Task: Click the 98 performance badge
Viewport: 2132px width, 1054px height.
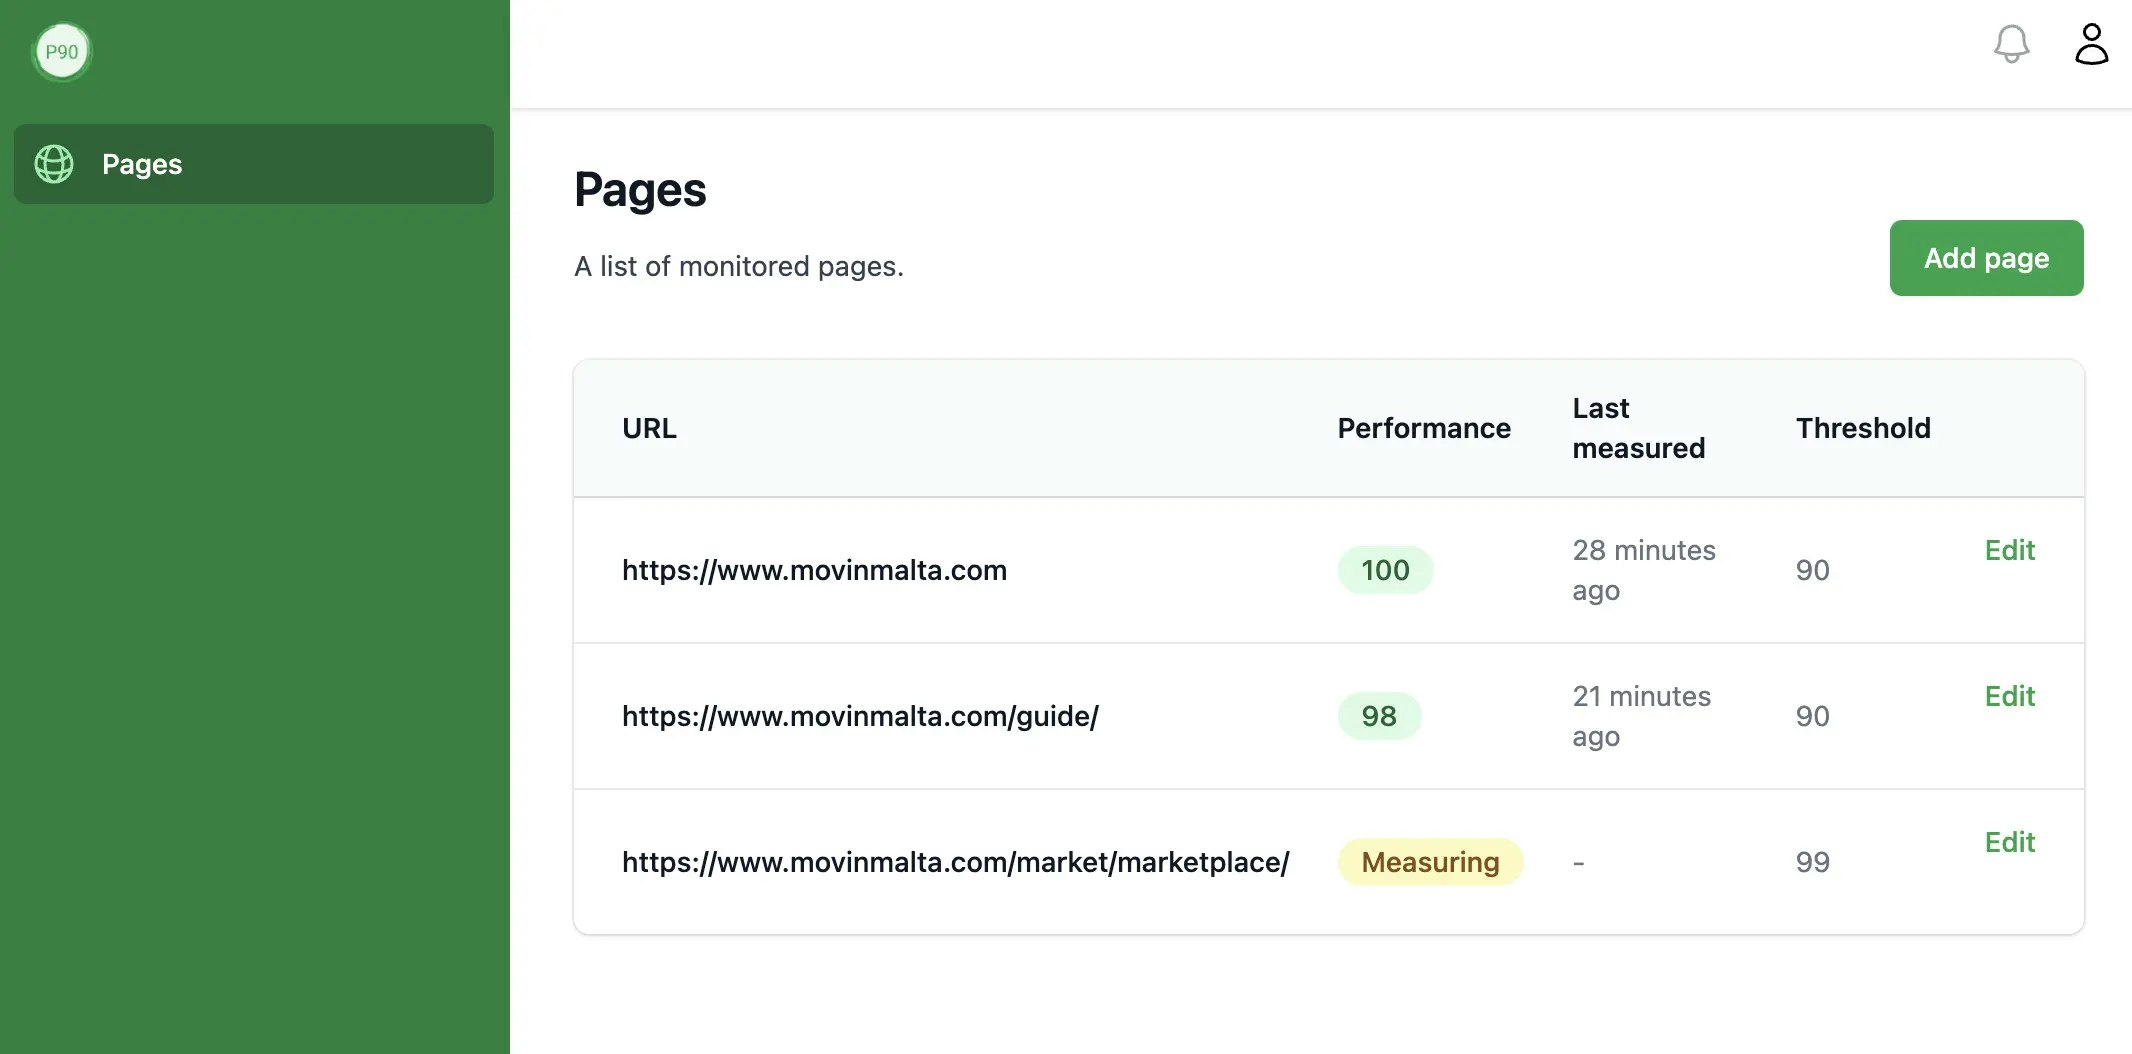Action: point(1379,716)
